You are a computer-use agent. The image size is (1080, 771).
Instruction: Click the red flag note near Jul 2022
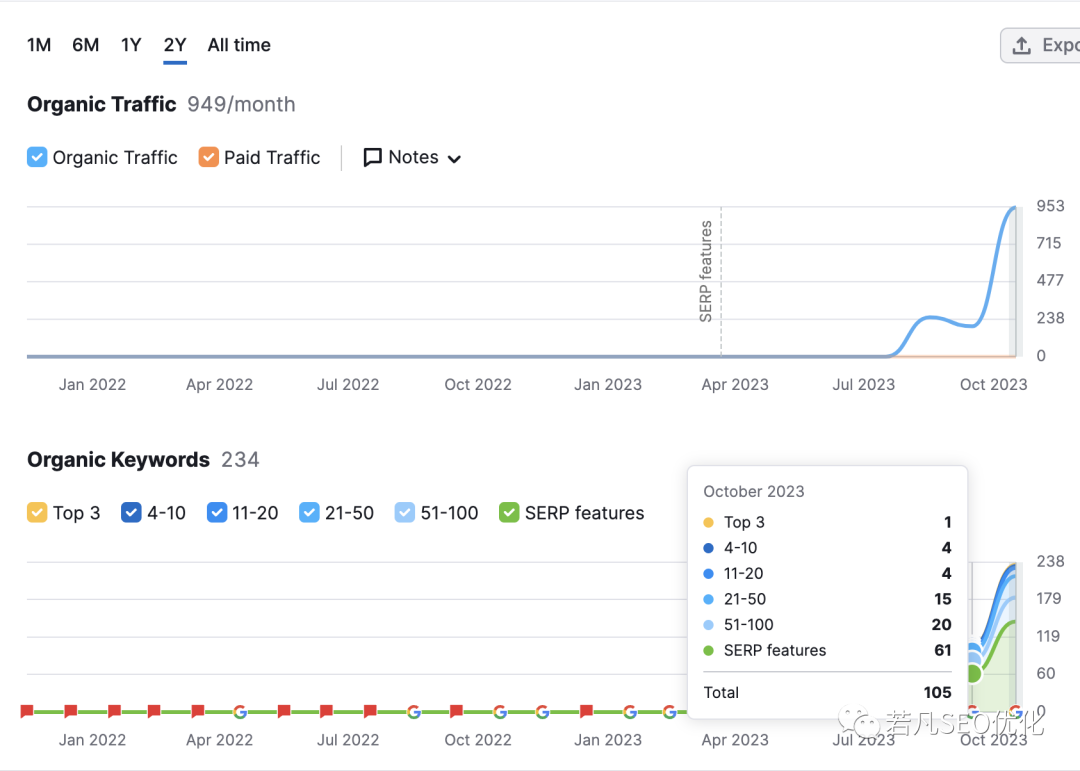pyautogui.click(x=326, y=710)
